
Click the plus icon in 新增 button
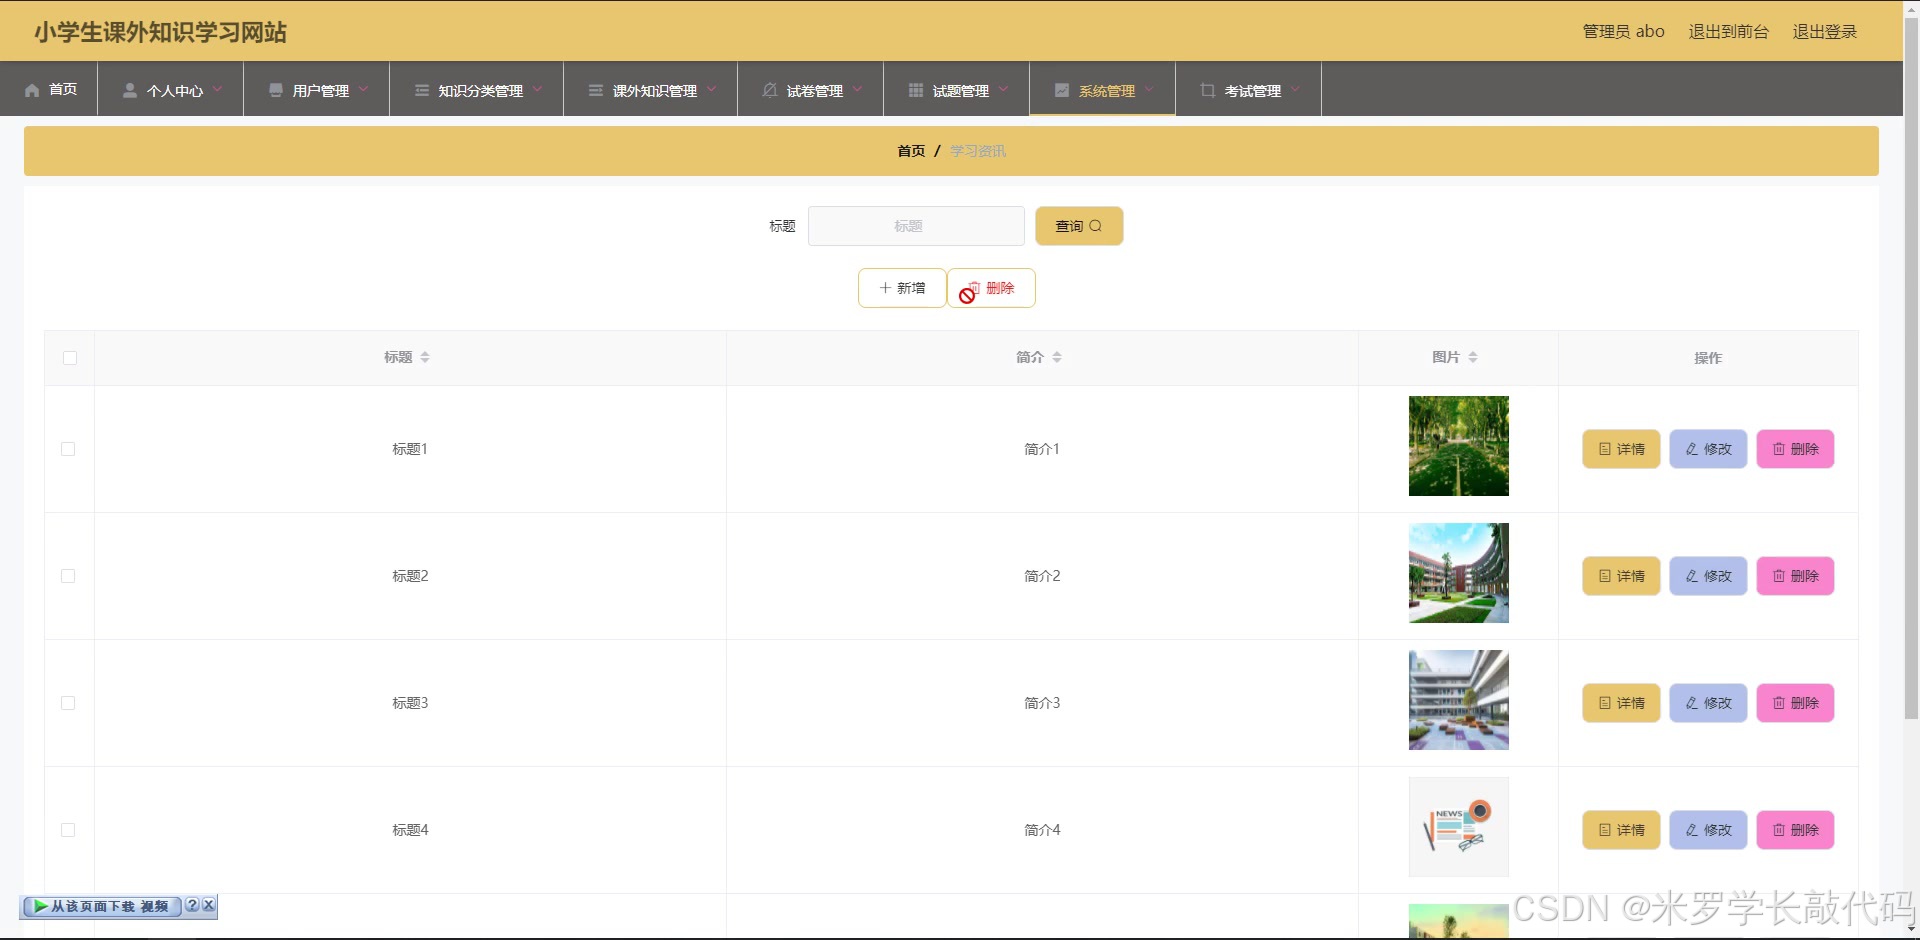[x=885, y=288]
